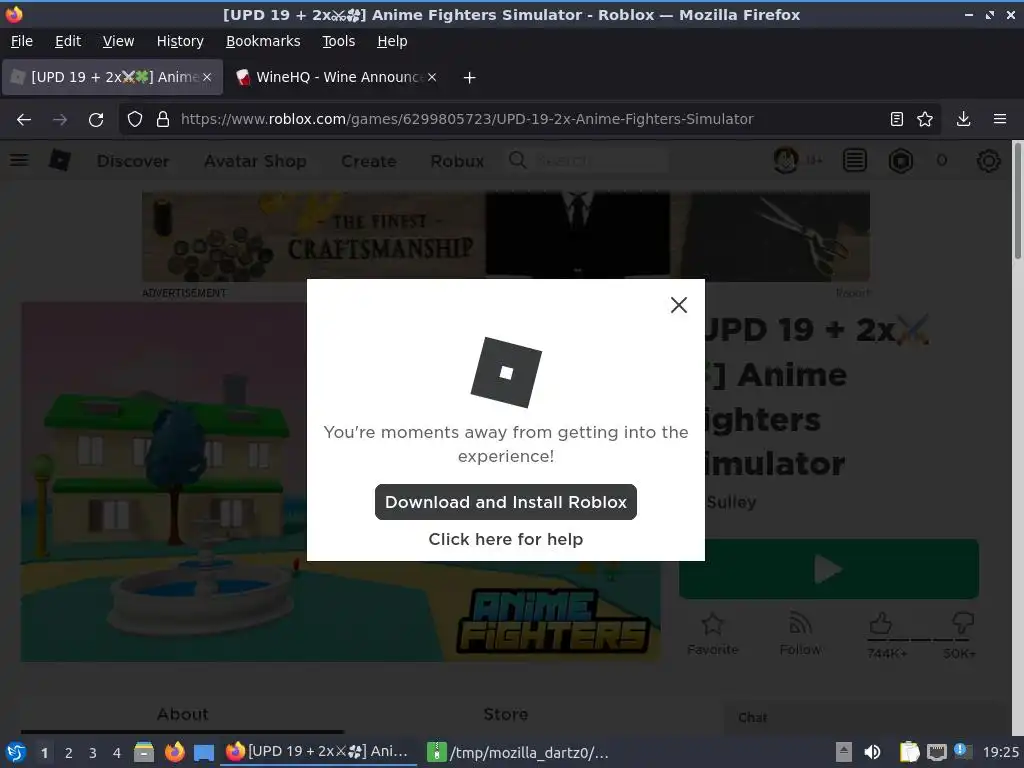Go back using the browser back arrow
This screenshot has width=1024, height=768.
(24, 120)
